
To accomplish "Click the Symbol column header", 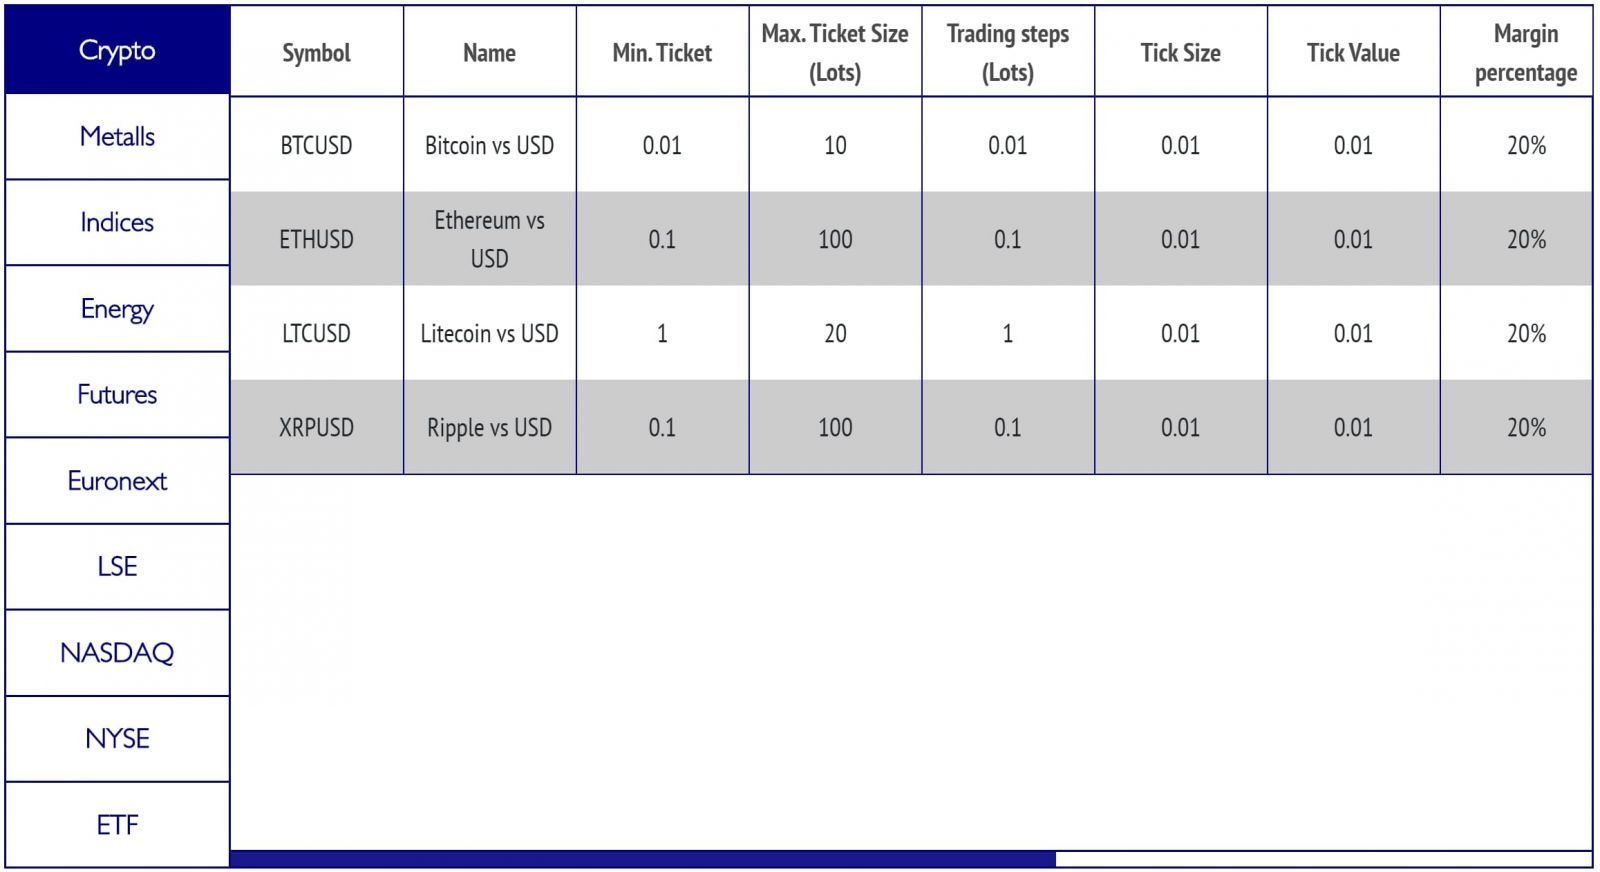I will coord(316,53).
